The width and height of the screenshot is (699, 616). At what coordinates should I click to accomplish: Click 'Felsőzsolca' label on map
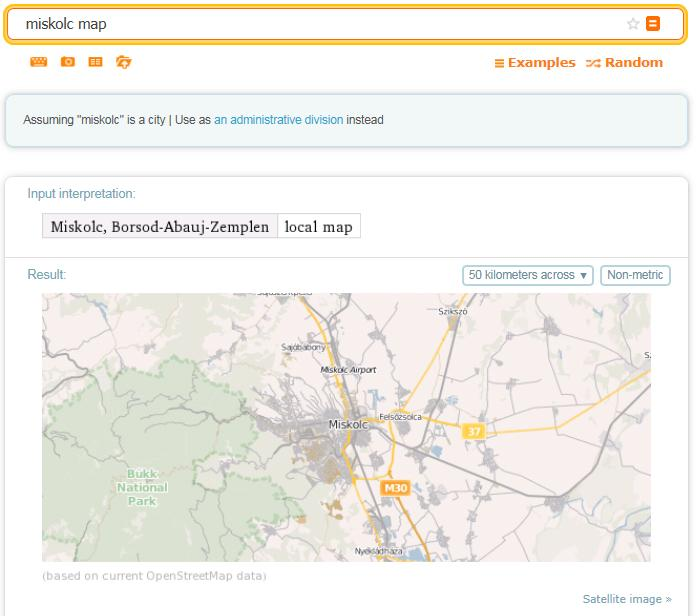400,417
